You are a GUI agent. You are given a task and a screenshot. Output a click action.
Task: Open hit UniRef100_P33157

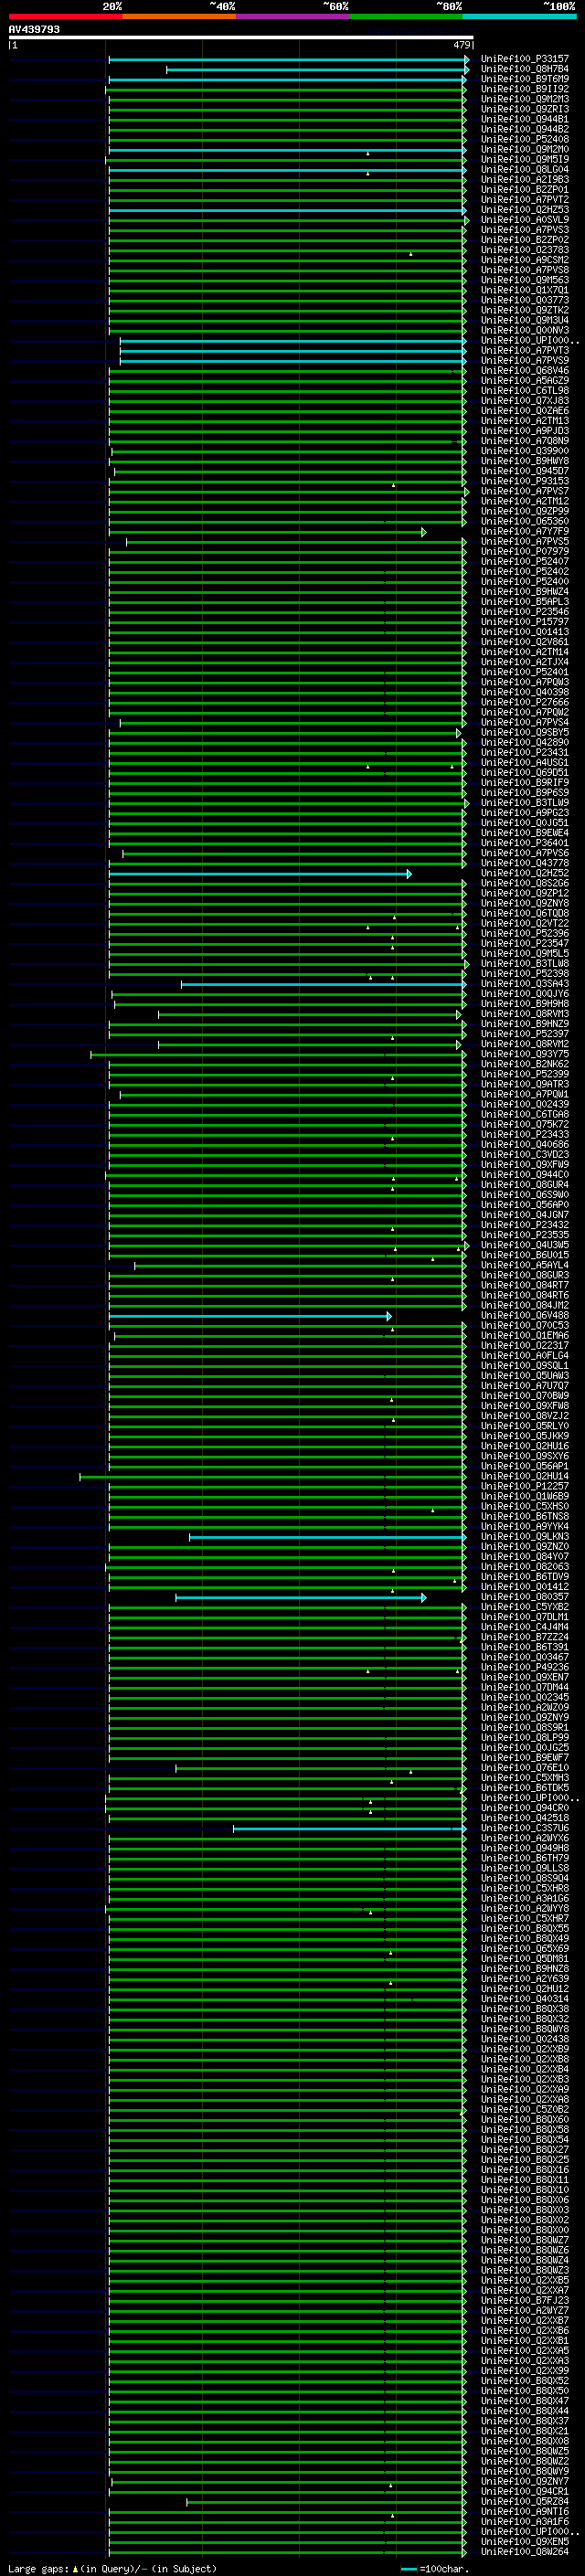(524, 59)
